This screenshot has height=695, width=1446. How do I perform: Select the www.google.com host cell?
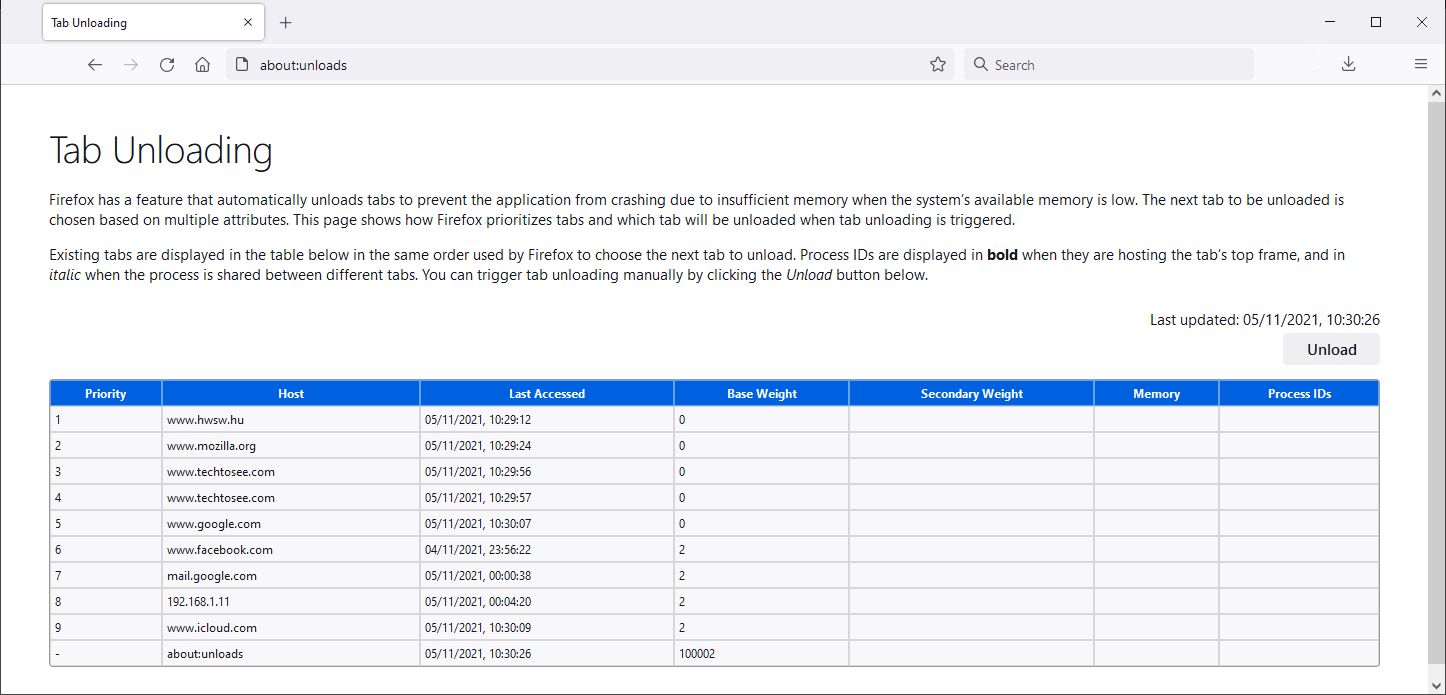291,524
